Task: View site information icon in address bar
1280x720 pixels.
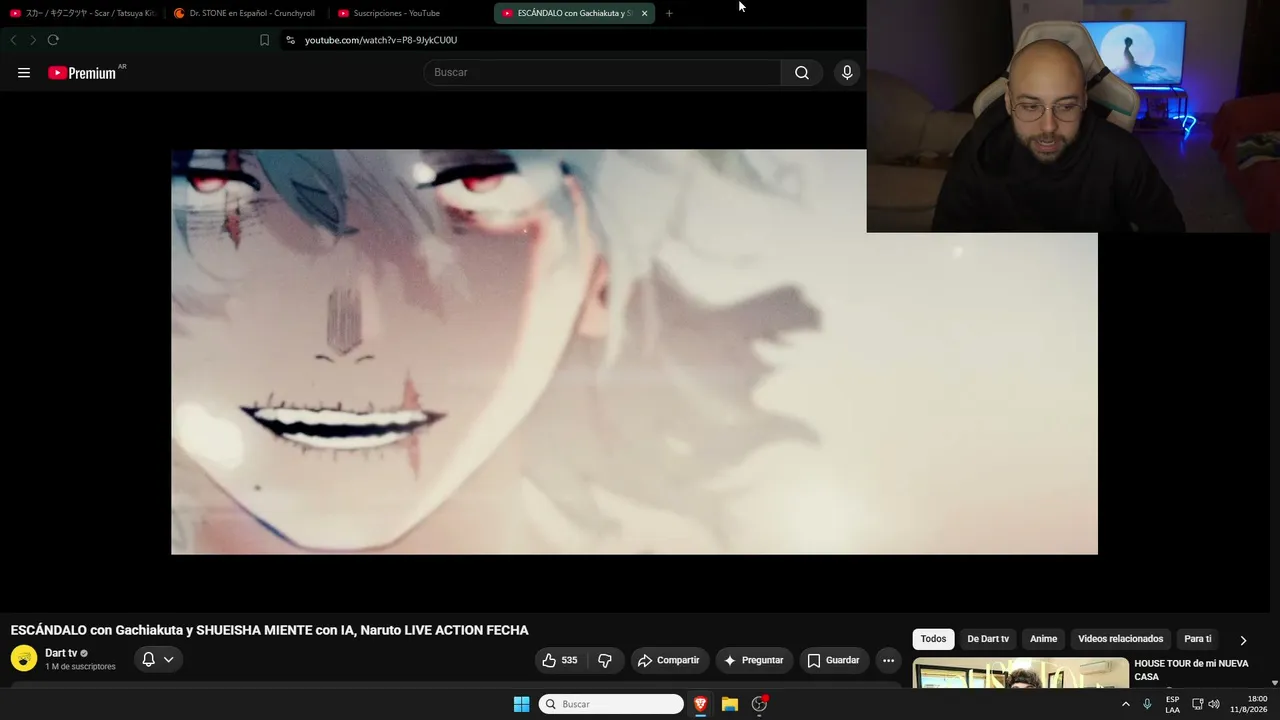Action: point(290,40)
